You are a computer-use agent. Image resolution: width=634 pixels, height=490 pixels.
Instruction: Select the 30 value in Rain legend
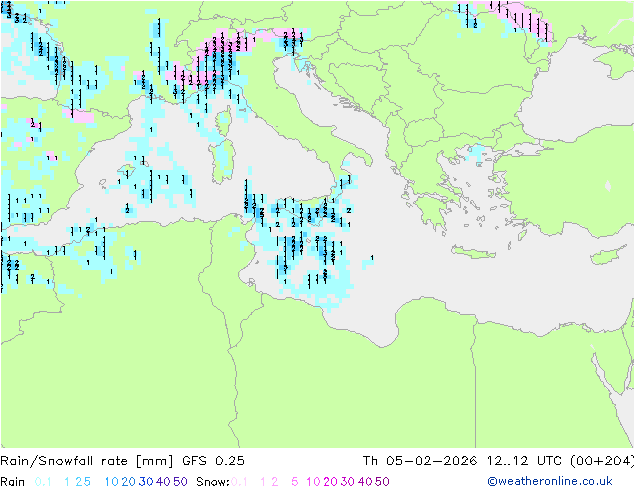coord(146,482)
